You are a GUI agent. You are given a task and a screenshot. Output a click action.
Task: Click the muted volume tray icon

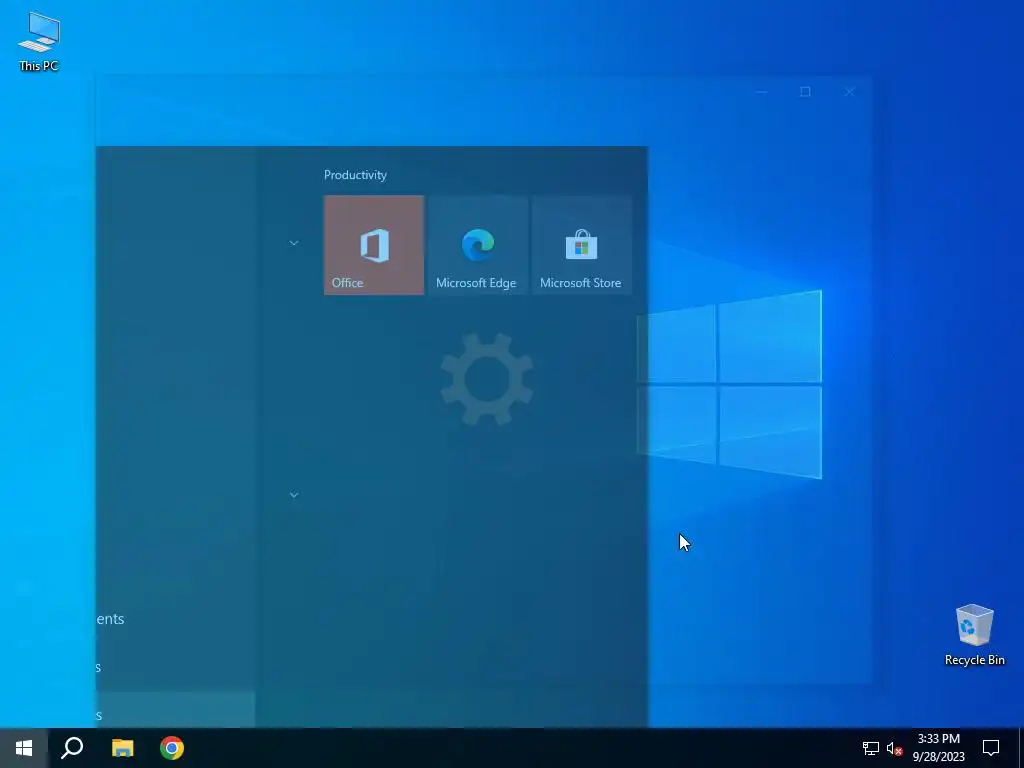tap(894, 748)
